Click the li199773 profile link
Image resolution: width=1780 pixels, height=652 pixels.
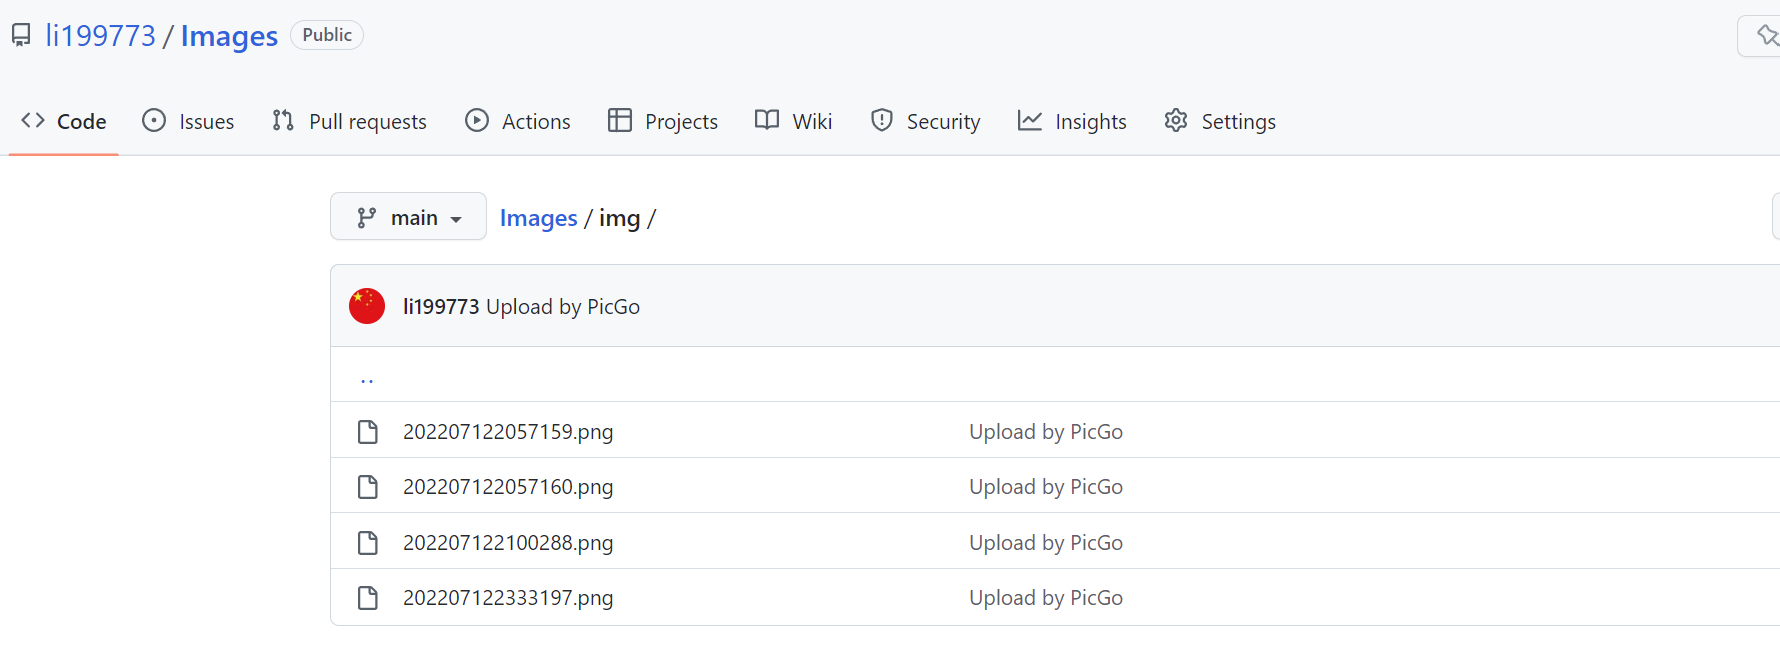point(101,34)
